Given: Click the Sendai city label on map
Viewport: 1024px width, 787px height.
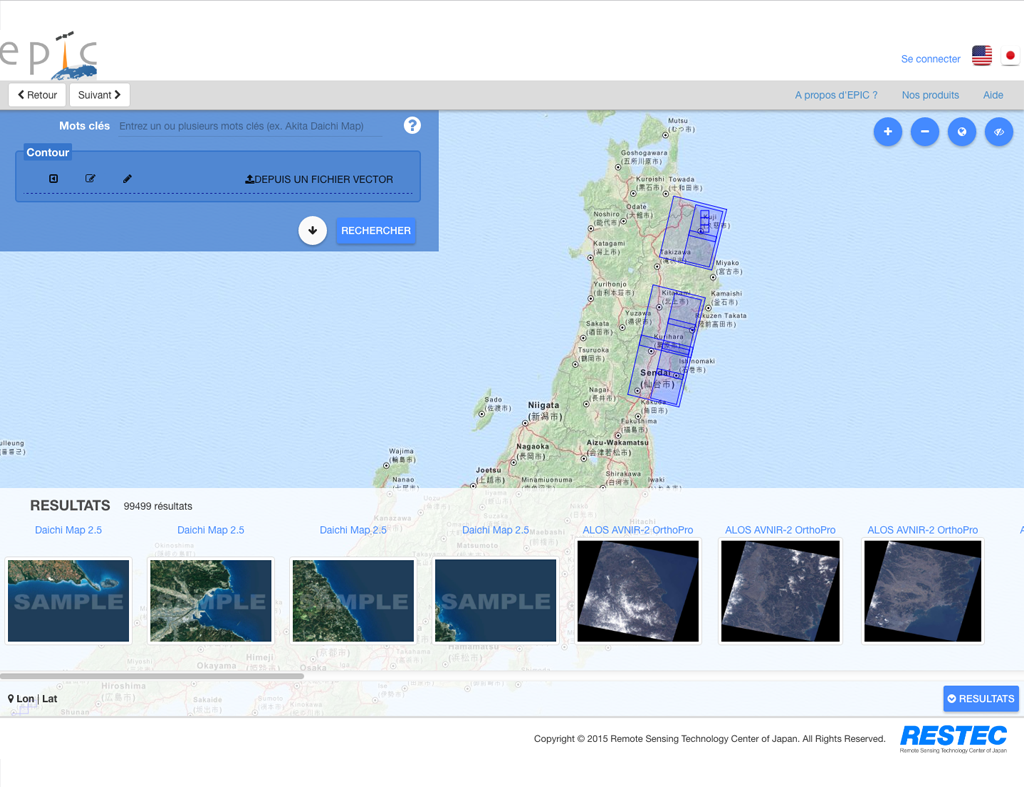Looking at the screenshot, I should click(x=658, y=378).
